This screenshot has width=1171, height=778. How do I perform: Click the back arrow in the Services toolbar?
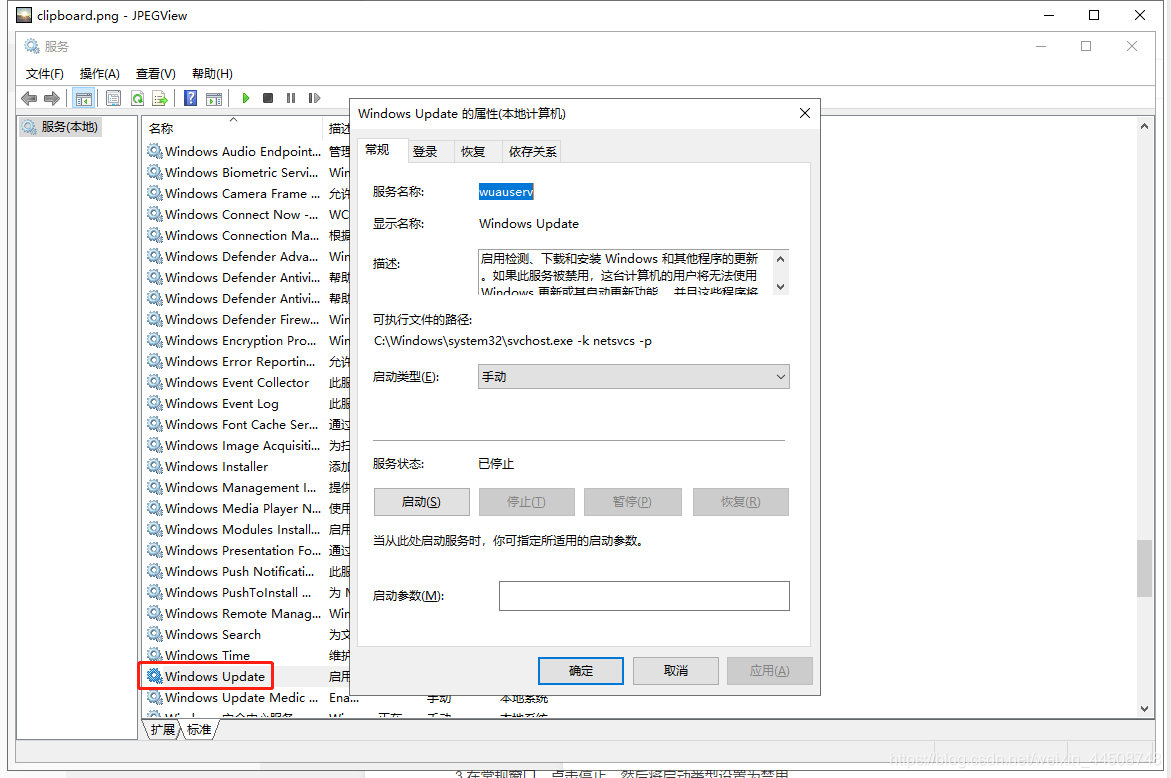pos(29,98)
